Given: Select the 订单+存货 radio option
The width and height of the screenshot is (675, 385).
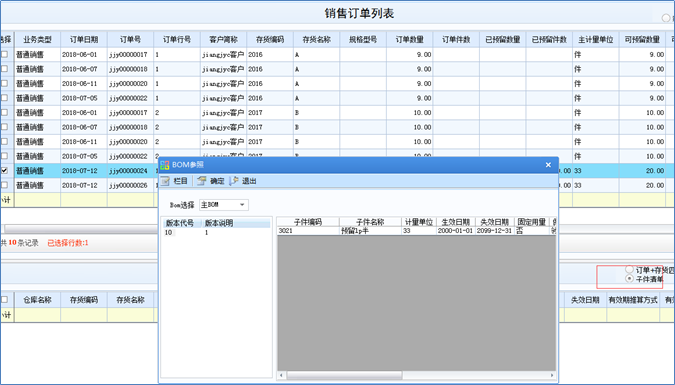Looking at the screenshot, I should click(629, 270).
